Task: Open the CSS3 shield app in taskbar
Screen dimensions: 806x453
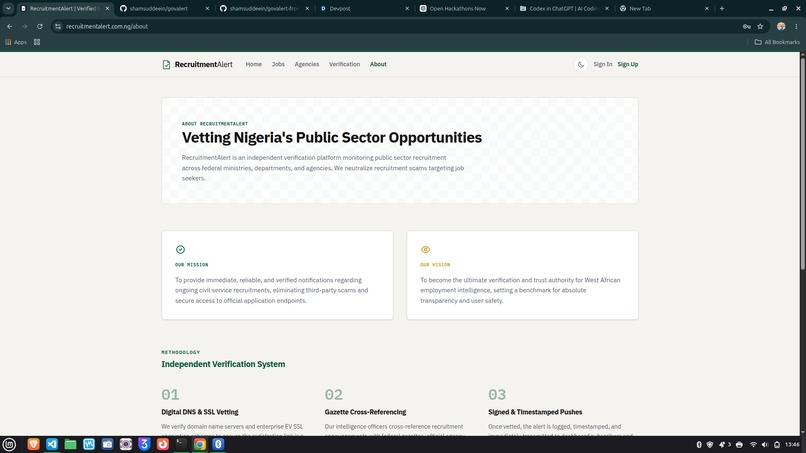Action: pyautogui.click(x=144, y=444)
